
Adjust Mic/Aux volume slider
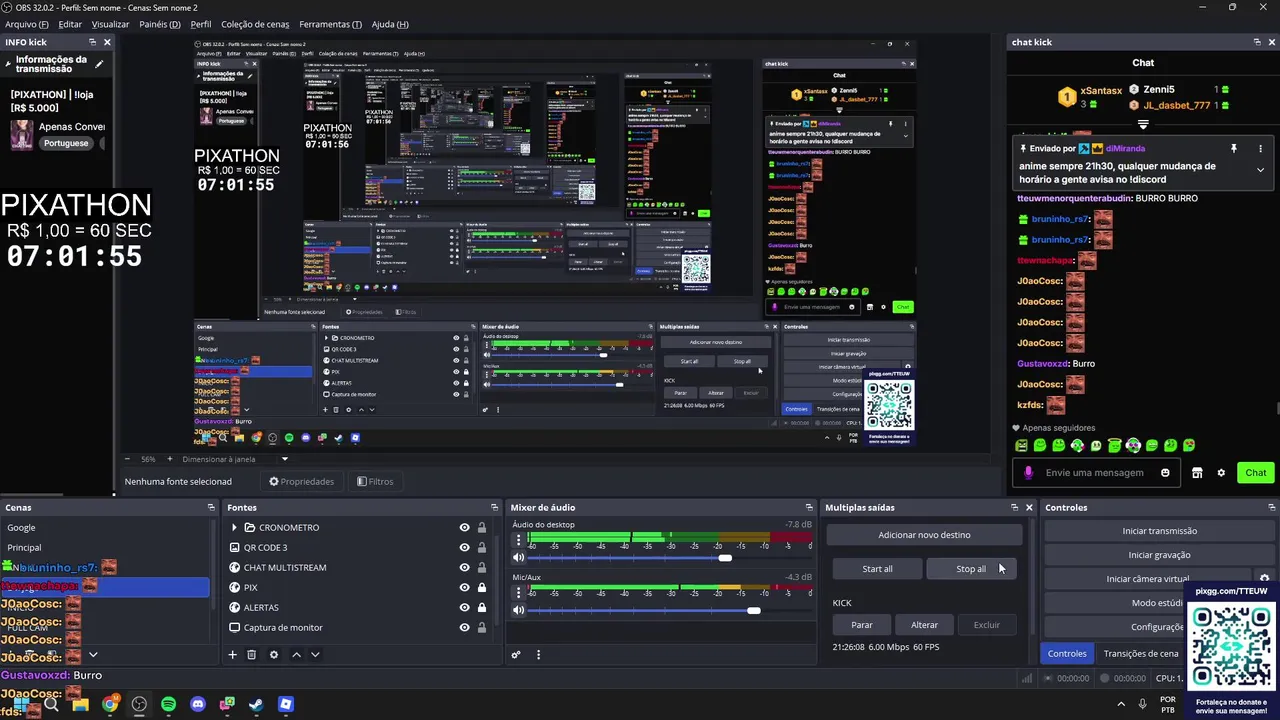pos(753,610)
